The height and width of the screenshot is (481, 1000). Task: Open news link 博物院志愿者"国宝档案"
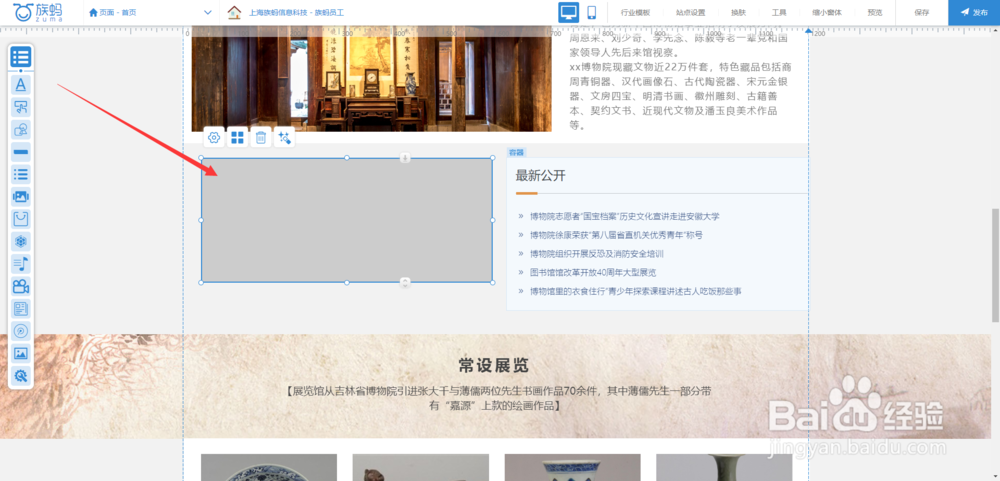(x=624, y=216)
